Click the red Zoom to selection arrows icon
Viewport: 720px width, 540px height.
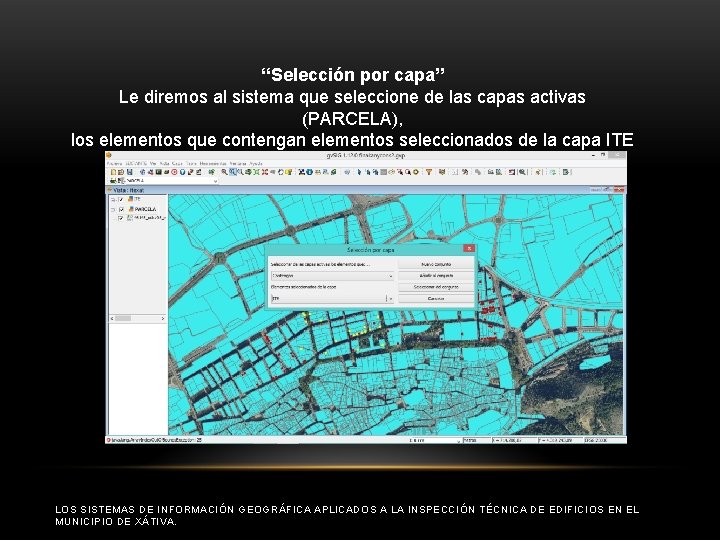tap(265, 172)
